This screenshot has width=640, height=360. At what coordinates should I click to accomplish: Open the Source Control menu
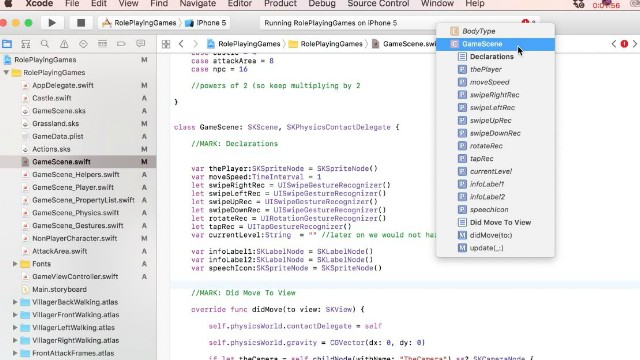click(x=378, y=4)
